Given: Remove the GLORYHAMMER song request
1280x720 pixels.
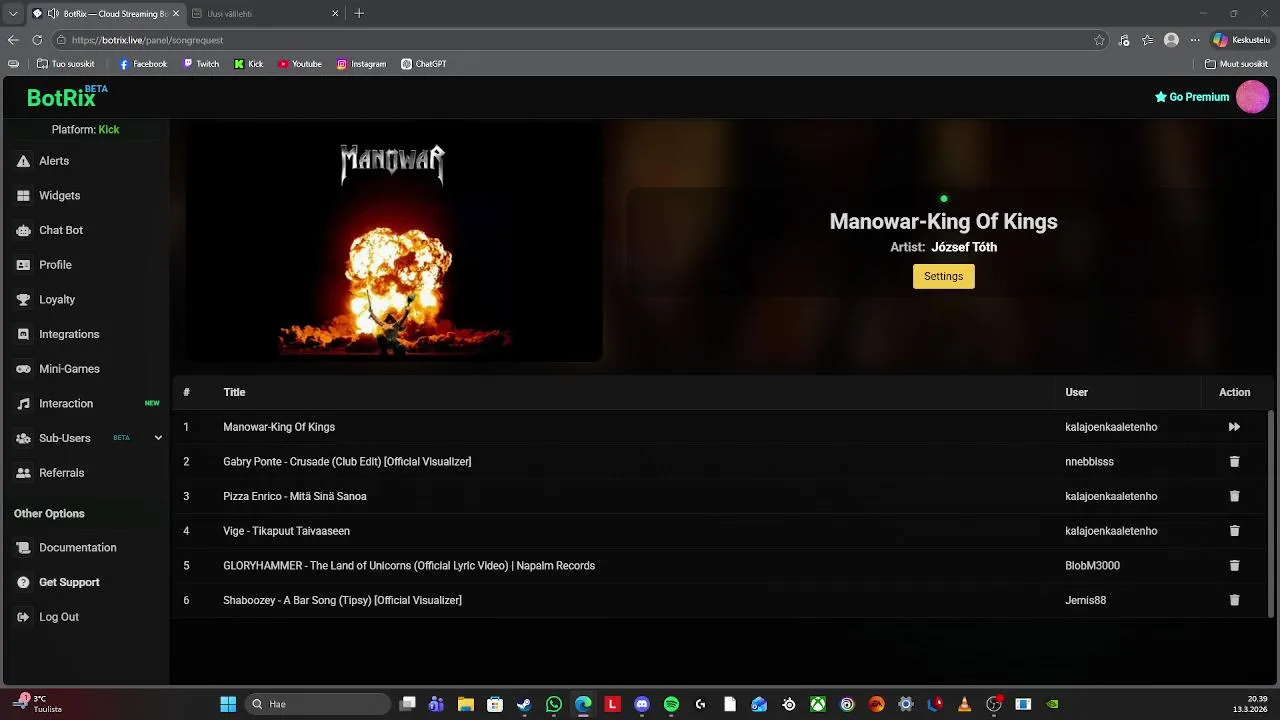Looking at the screenshot, I should click(1234, 566).
